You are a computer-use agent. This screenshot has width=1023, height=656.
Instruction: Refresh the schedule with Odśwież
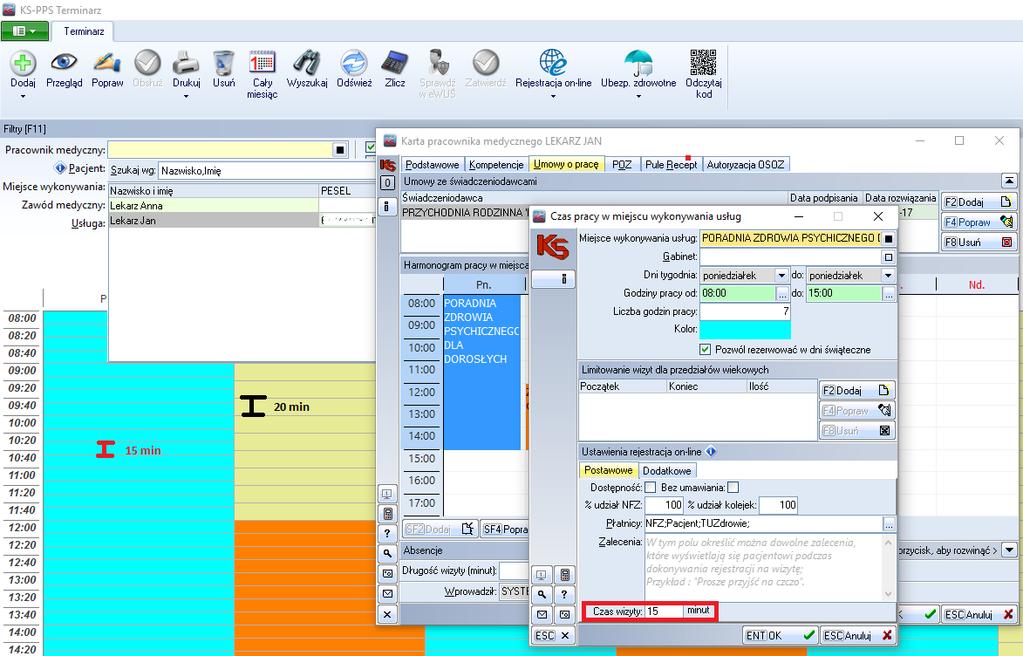[354, 63]
